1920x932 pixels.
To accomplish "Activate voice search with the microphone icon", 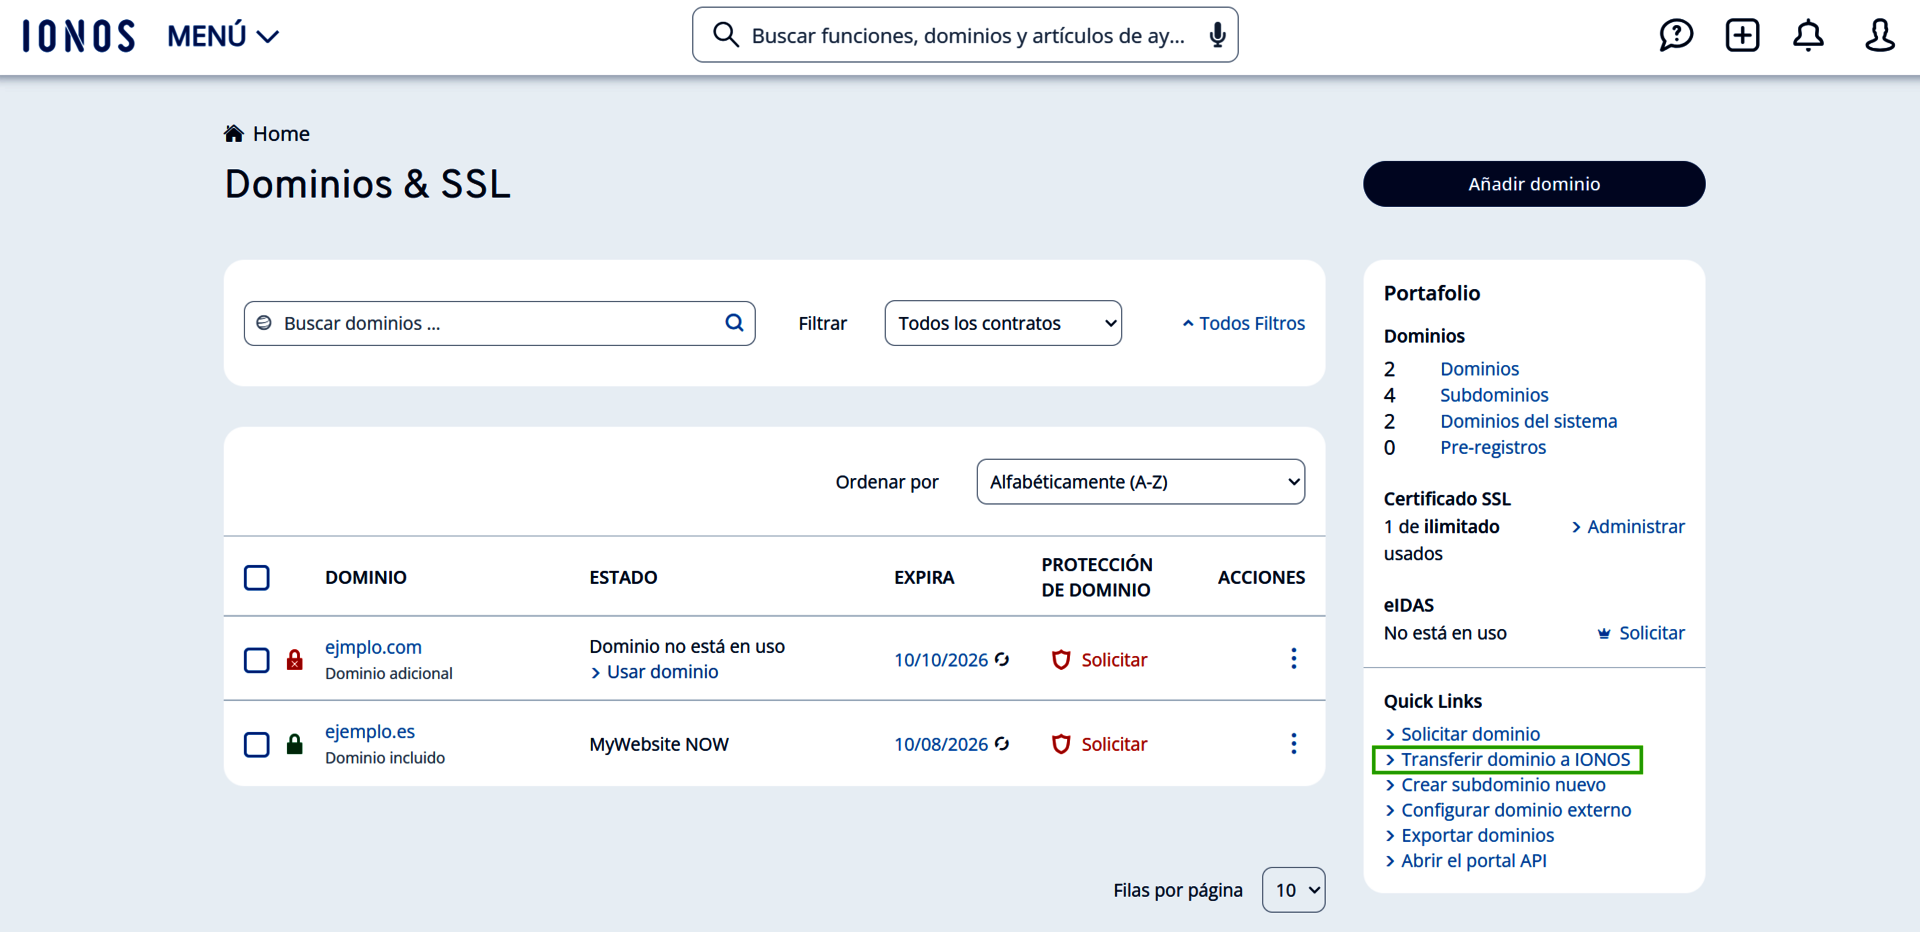I will pyautogui.click(x=1218, y=34).
